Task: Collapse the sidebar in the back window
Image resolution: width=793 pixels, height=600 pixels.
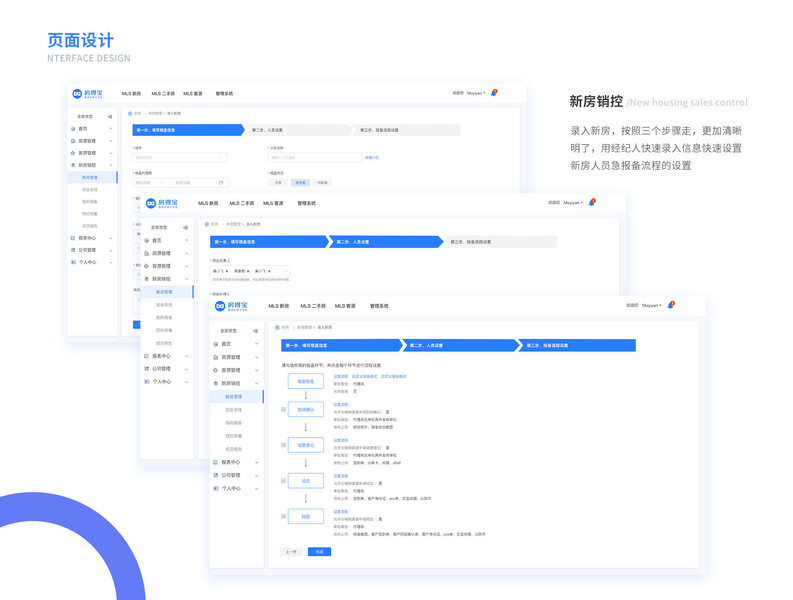Action: (110, 116)
